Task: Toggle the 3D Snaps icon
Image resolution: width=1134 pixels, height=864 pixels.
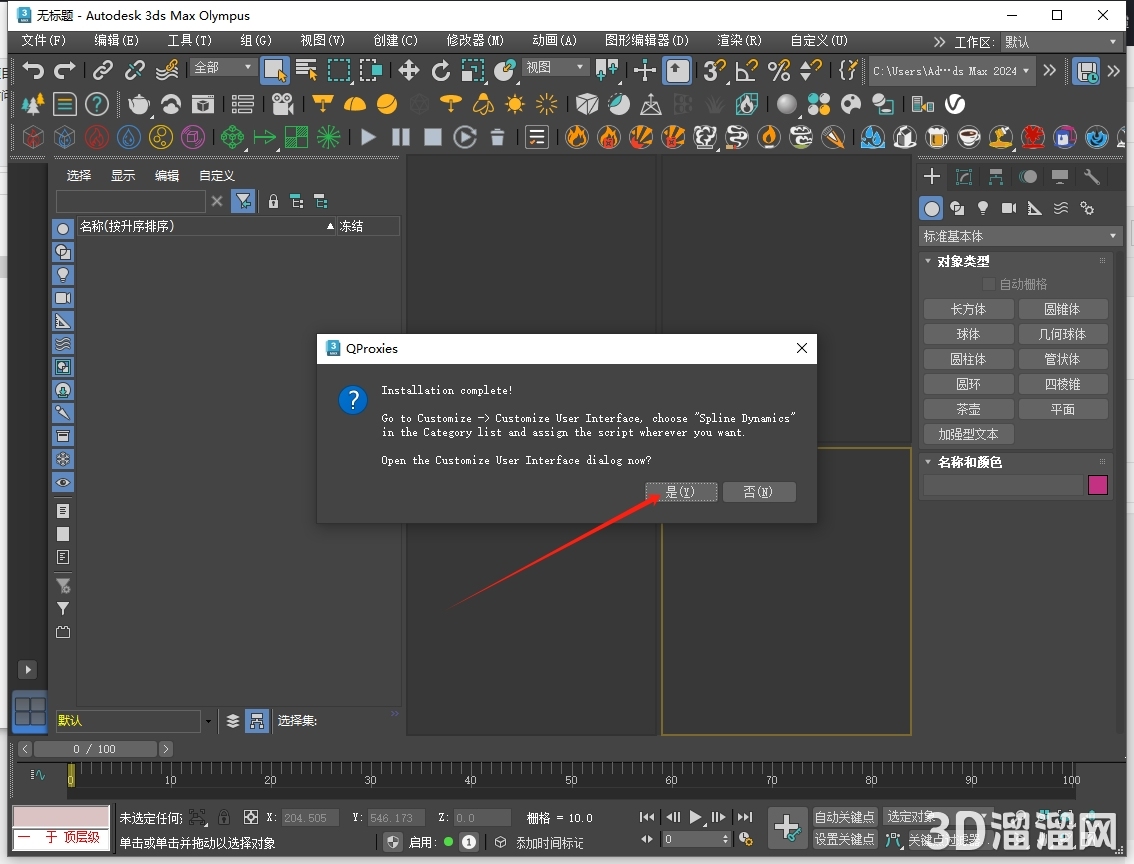Action: 714,71
